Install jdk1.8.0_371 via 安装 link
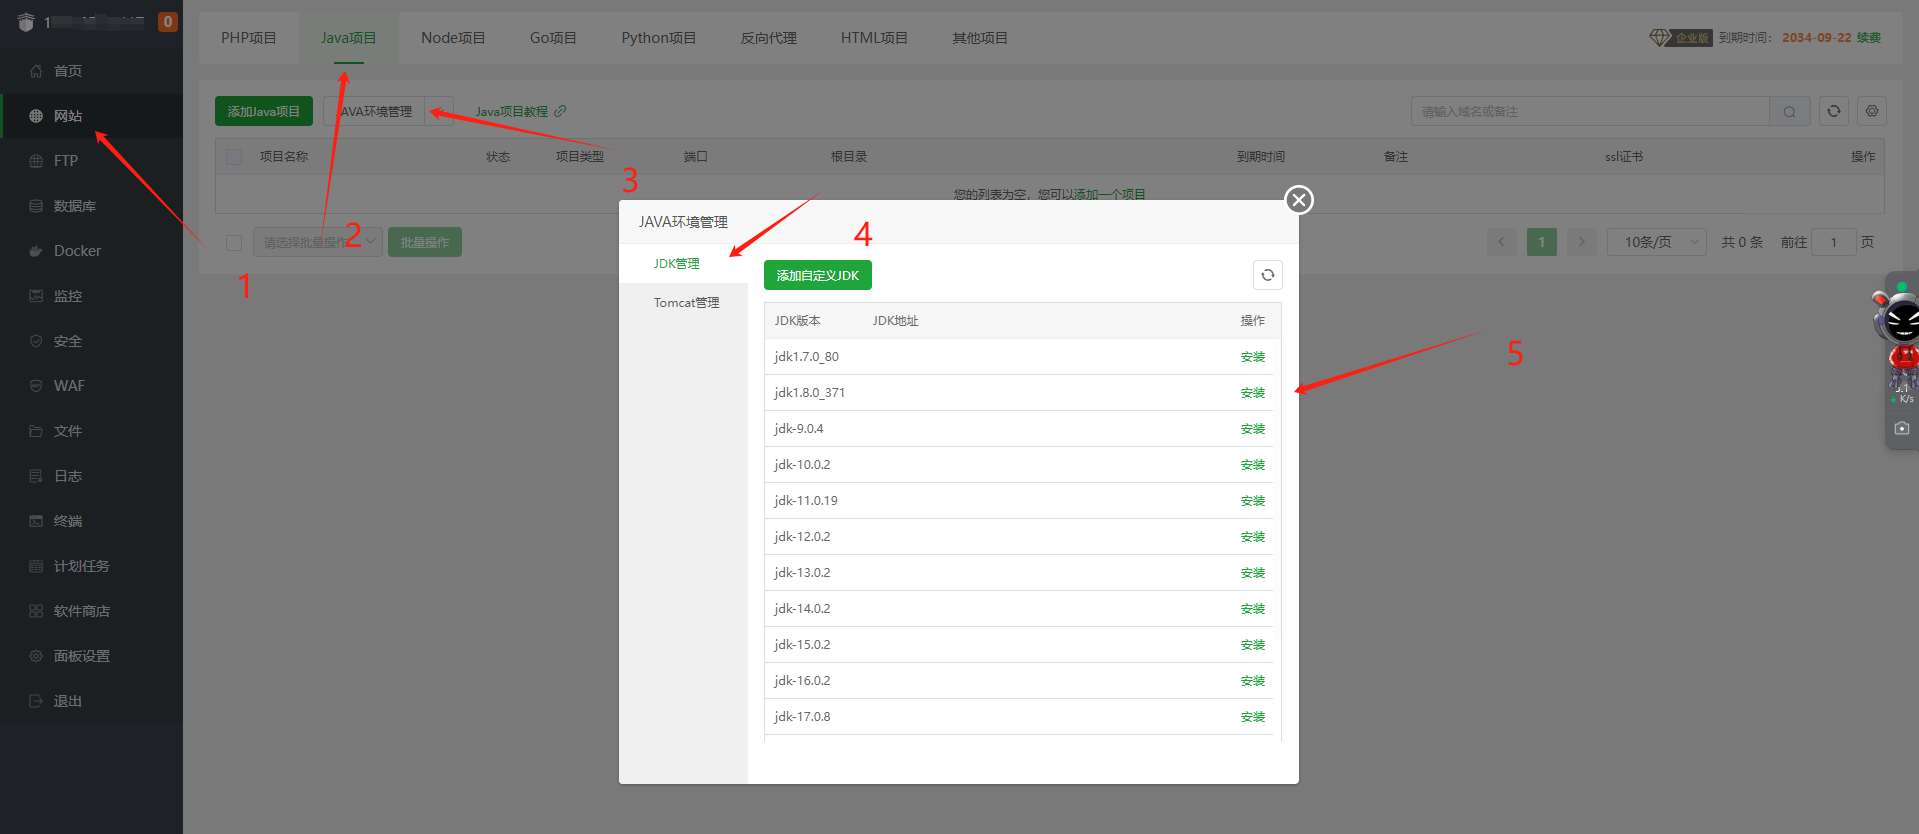Viewport: 1919px width, 834px height. (x=1252, y=393)
